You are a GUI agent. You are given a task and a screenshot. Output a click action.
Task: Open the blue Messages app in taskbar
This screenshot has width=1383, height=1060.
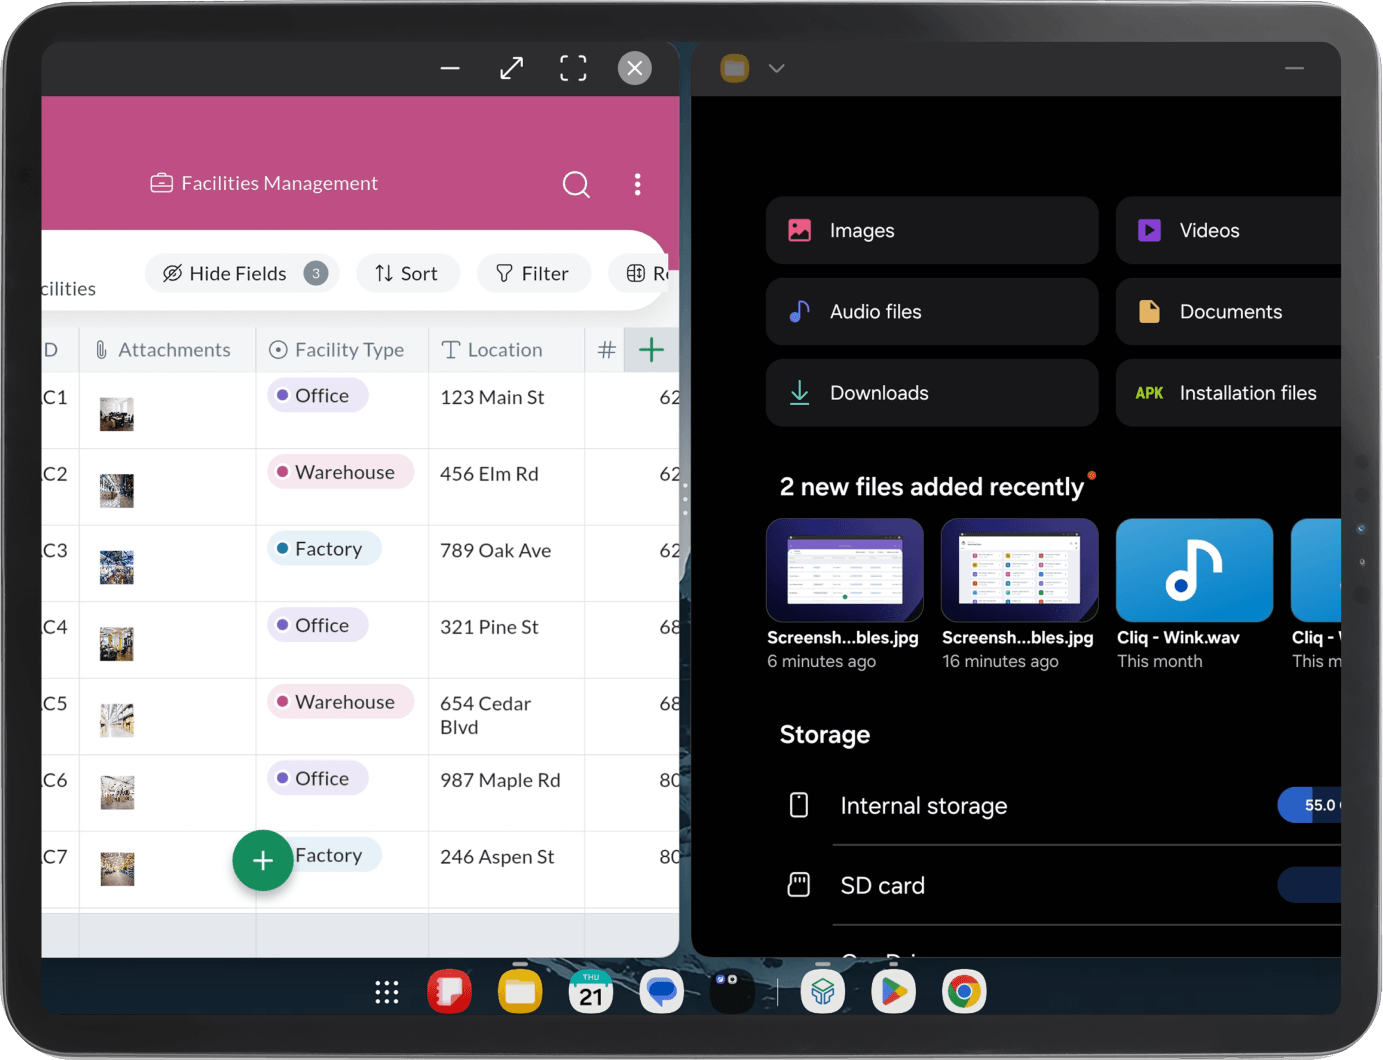click(x=662, y=992)
